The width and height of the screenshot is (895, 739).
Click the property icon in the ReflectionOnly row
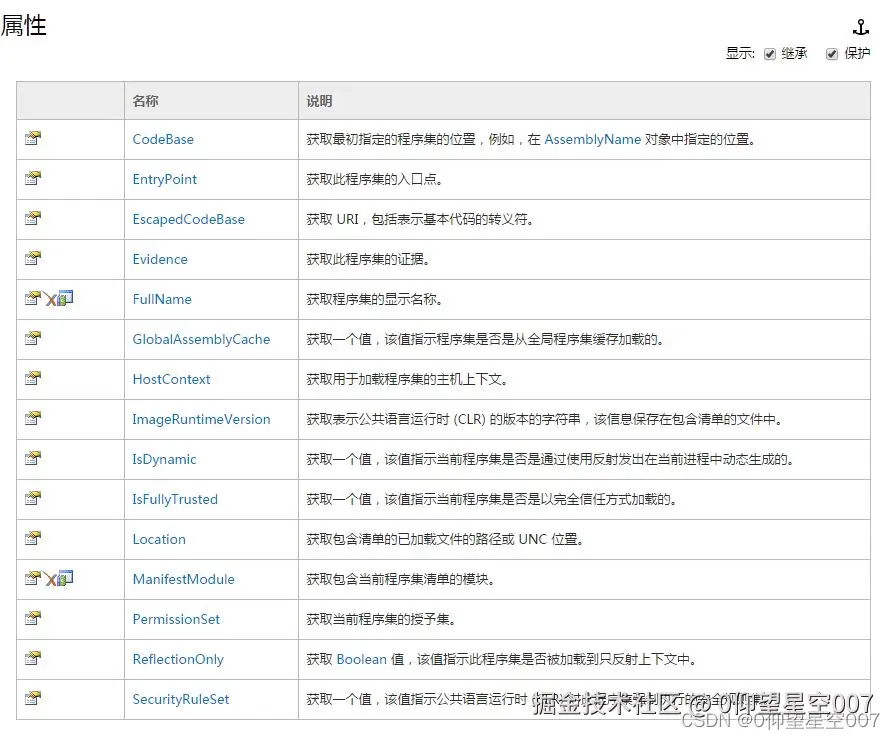tap(33, 657)
